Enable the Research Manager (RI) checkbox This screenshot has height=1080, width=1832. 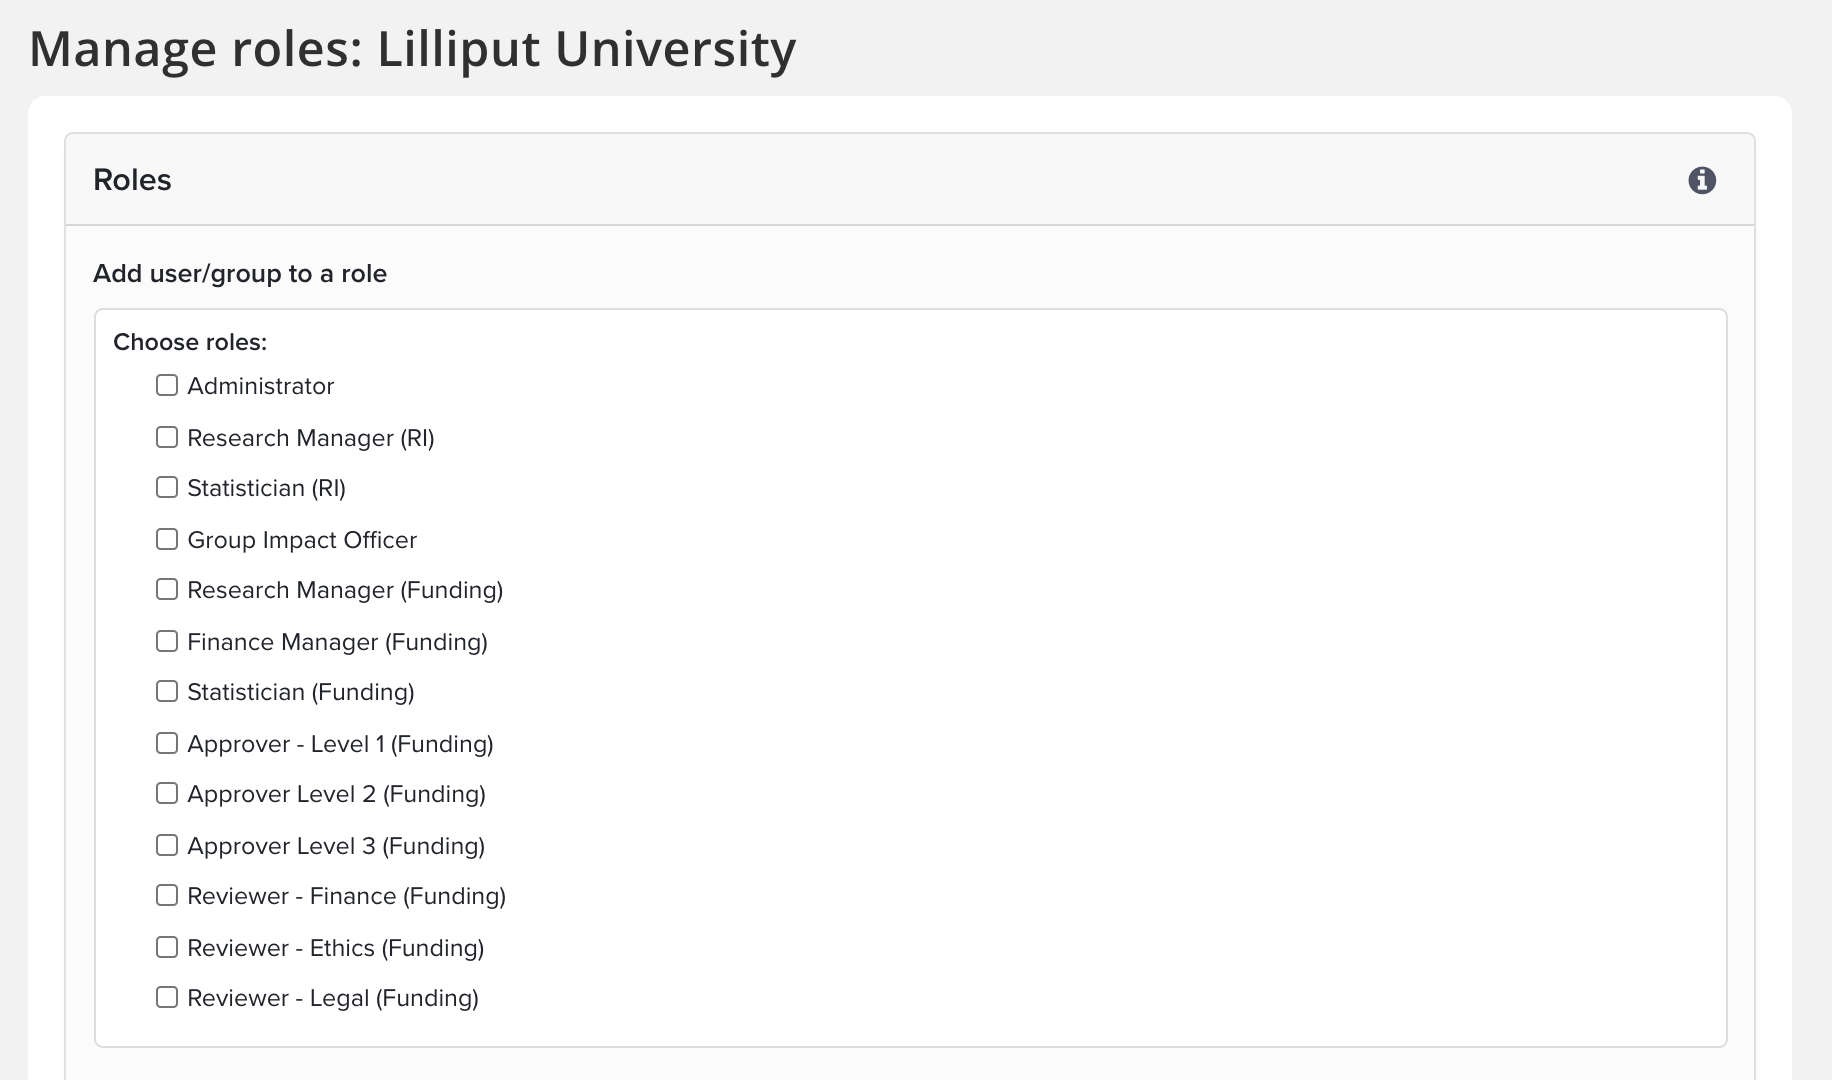(x=167, y=437)
